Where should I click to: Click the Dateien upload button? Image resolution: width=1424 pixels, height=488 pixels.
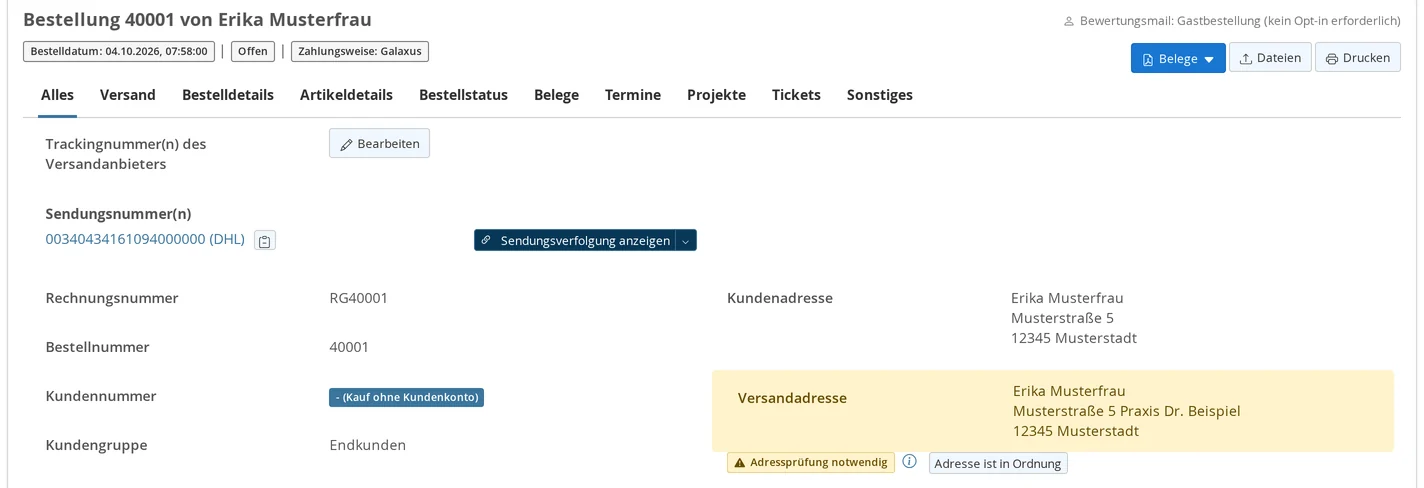coord(1270,58)
